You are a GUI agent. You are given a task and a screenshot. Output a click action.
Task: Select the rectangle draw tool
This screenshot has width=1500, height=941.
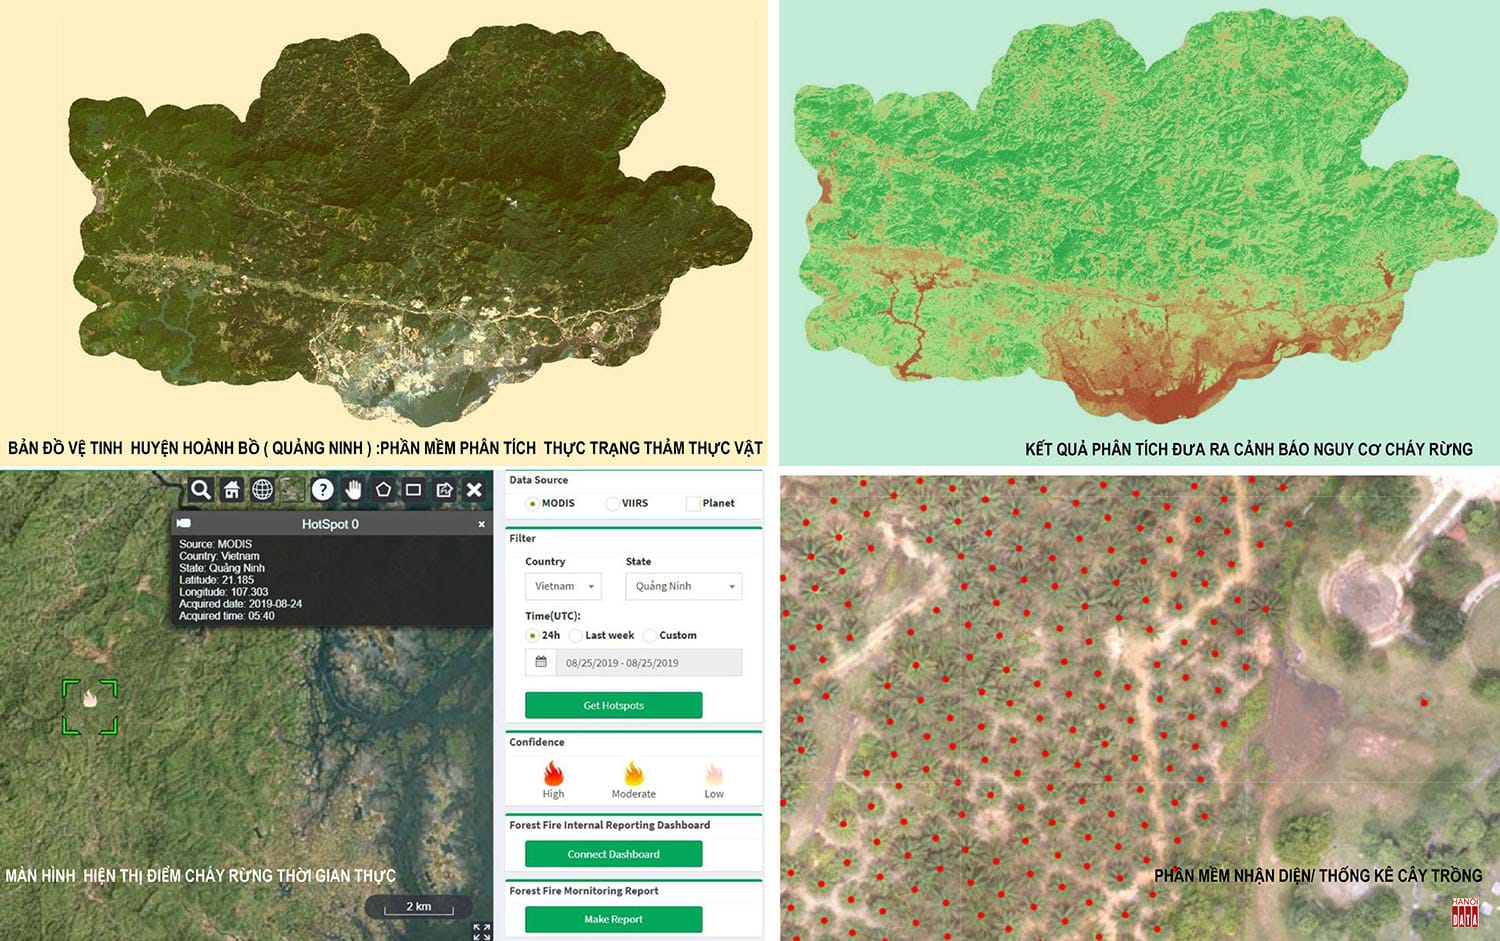click(413, 489)
